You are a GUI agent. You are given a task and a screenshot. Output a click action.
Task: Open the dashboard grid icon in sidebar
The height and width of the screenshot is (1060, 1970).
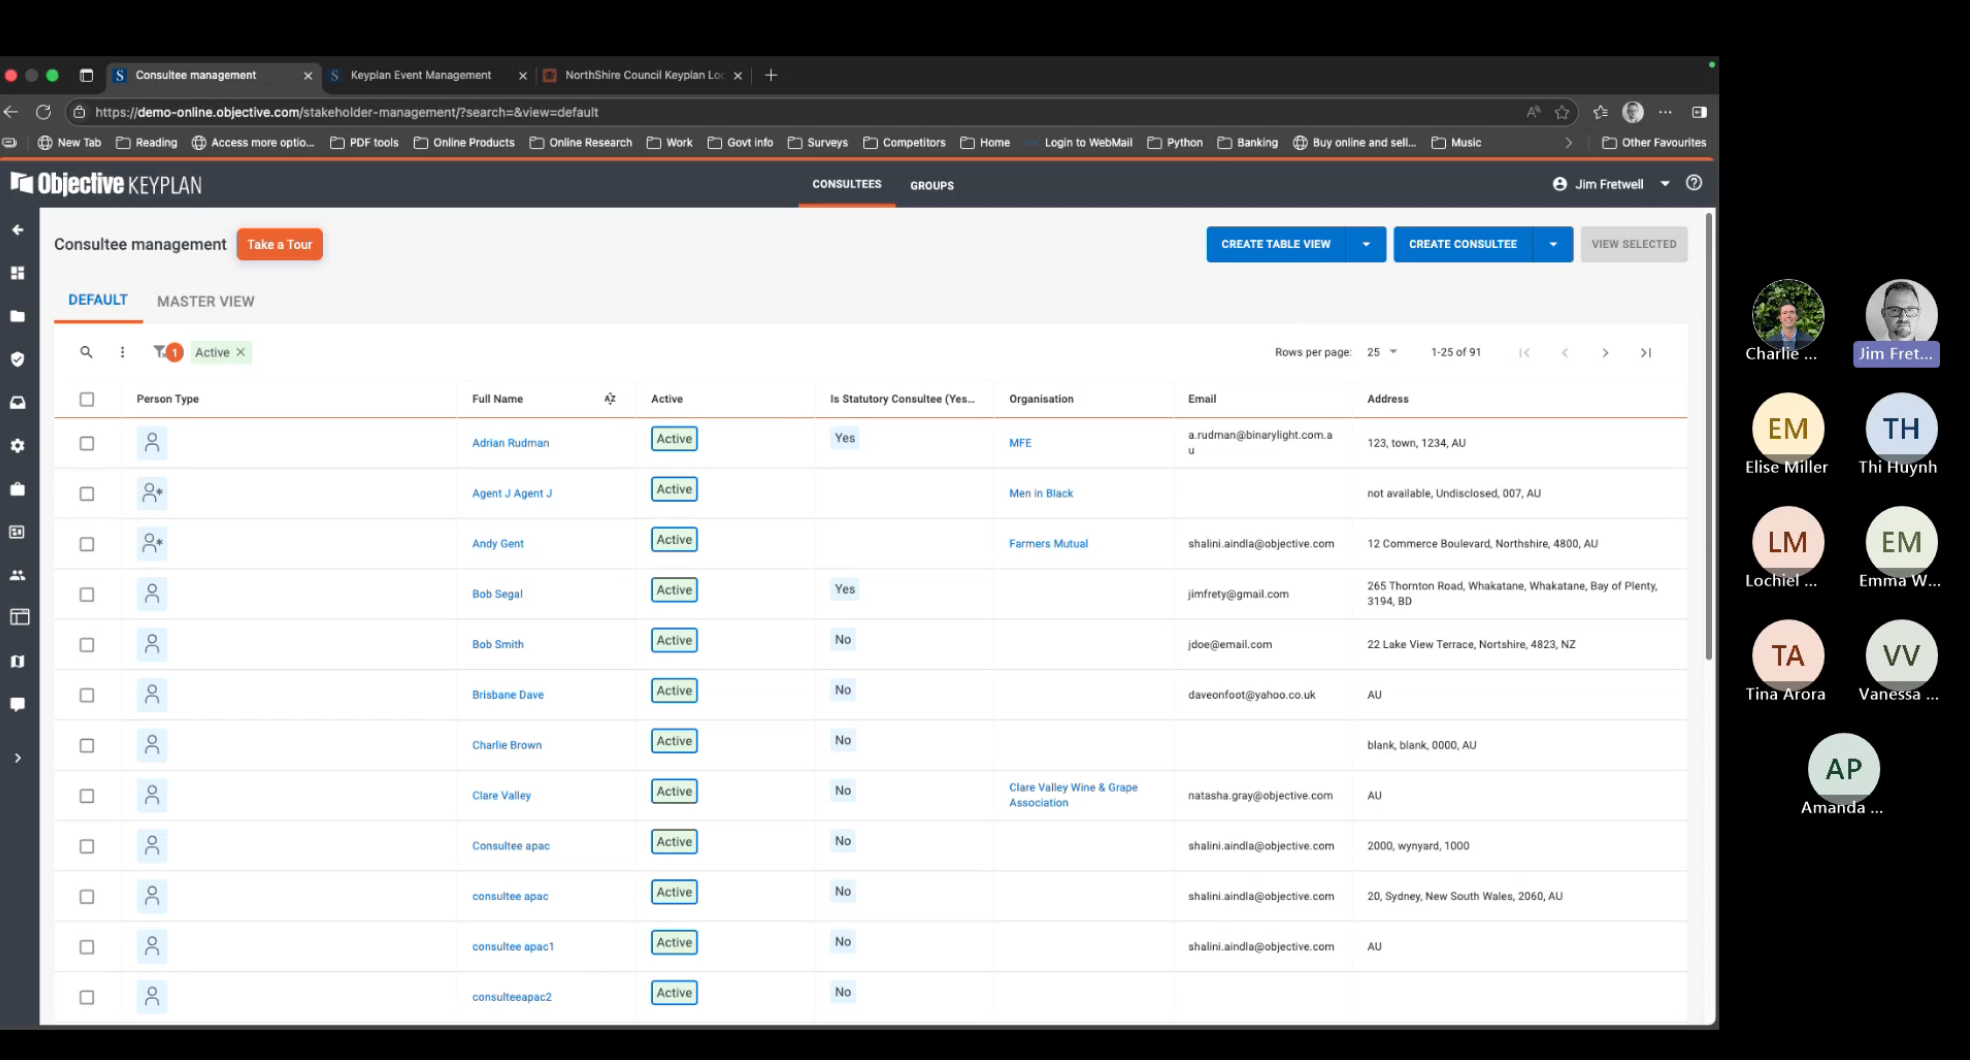point(18,273)
